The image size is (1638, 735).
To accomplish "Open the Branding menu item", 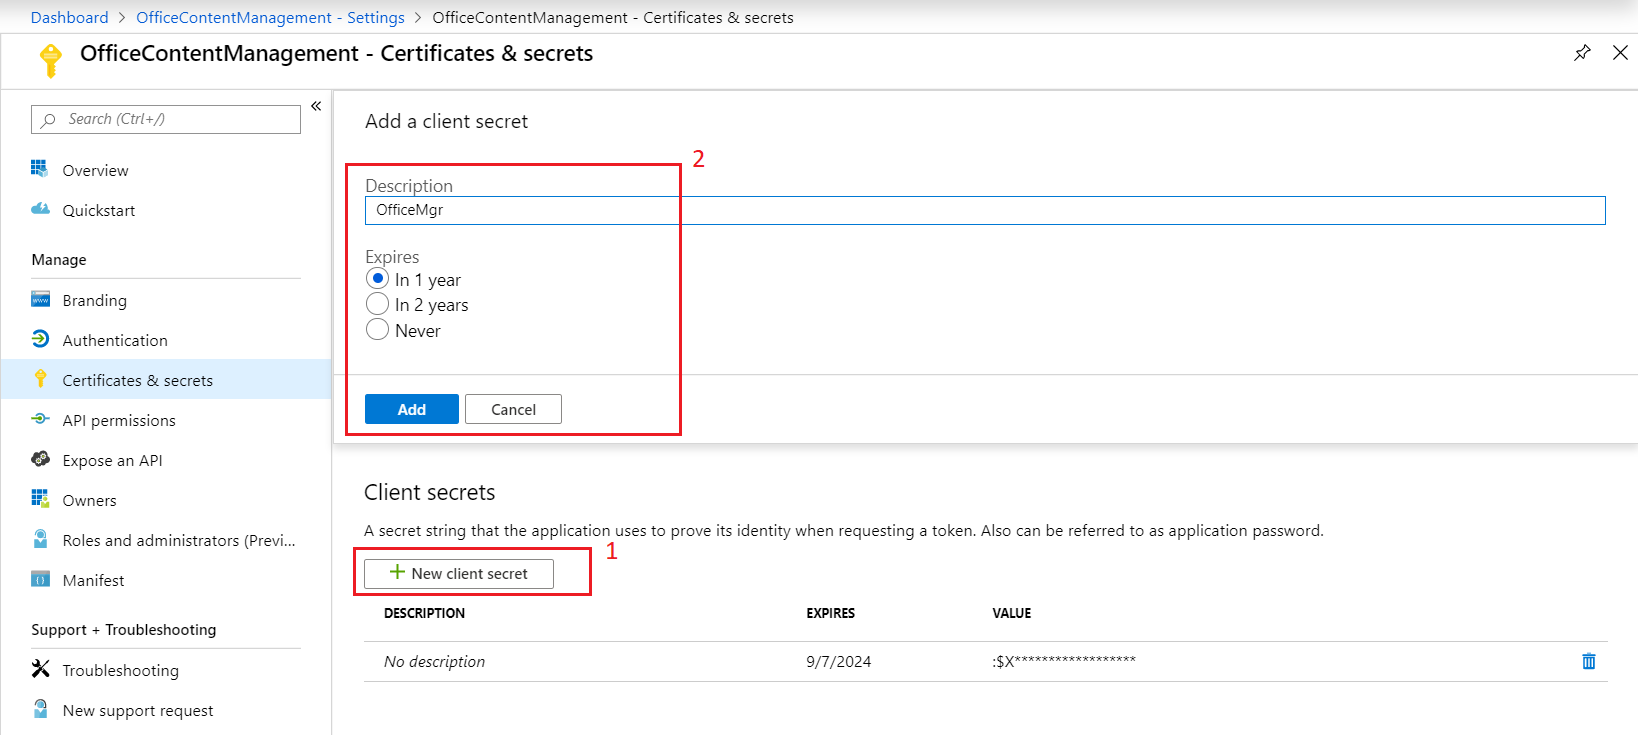I will point(94,300).
